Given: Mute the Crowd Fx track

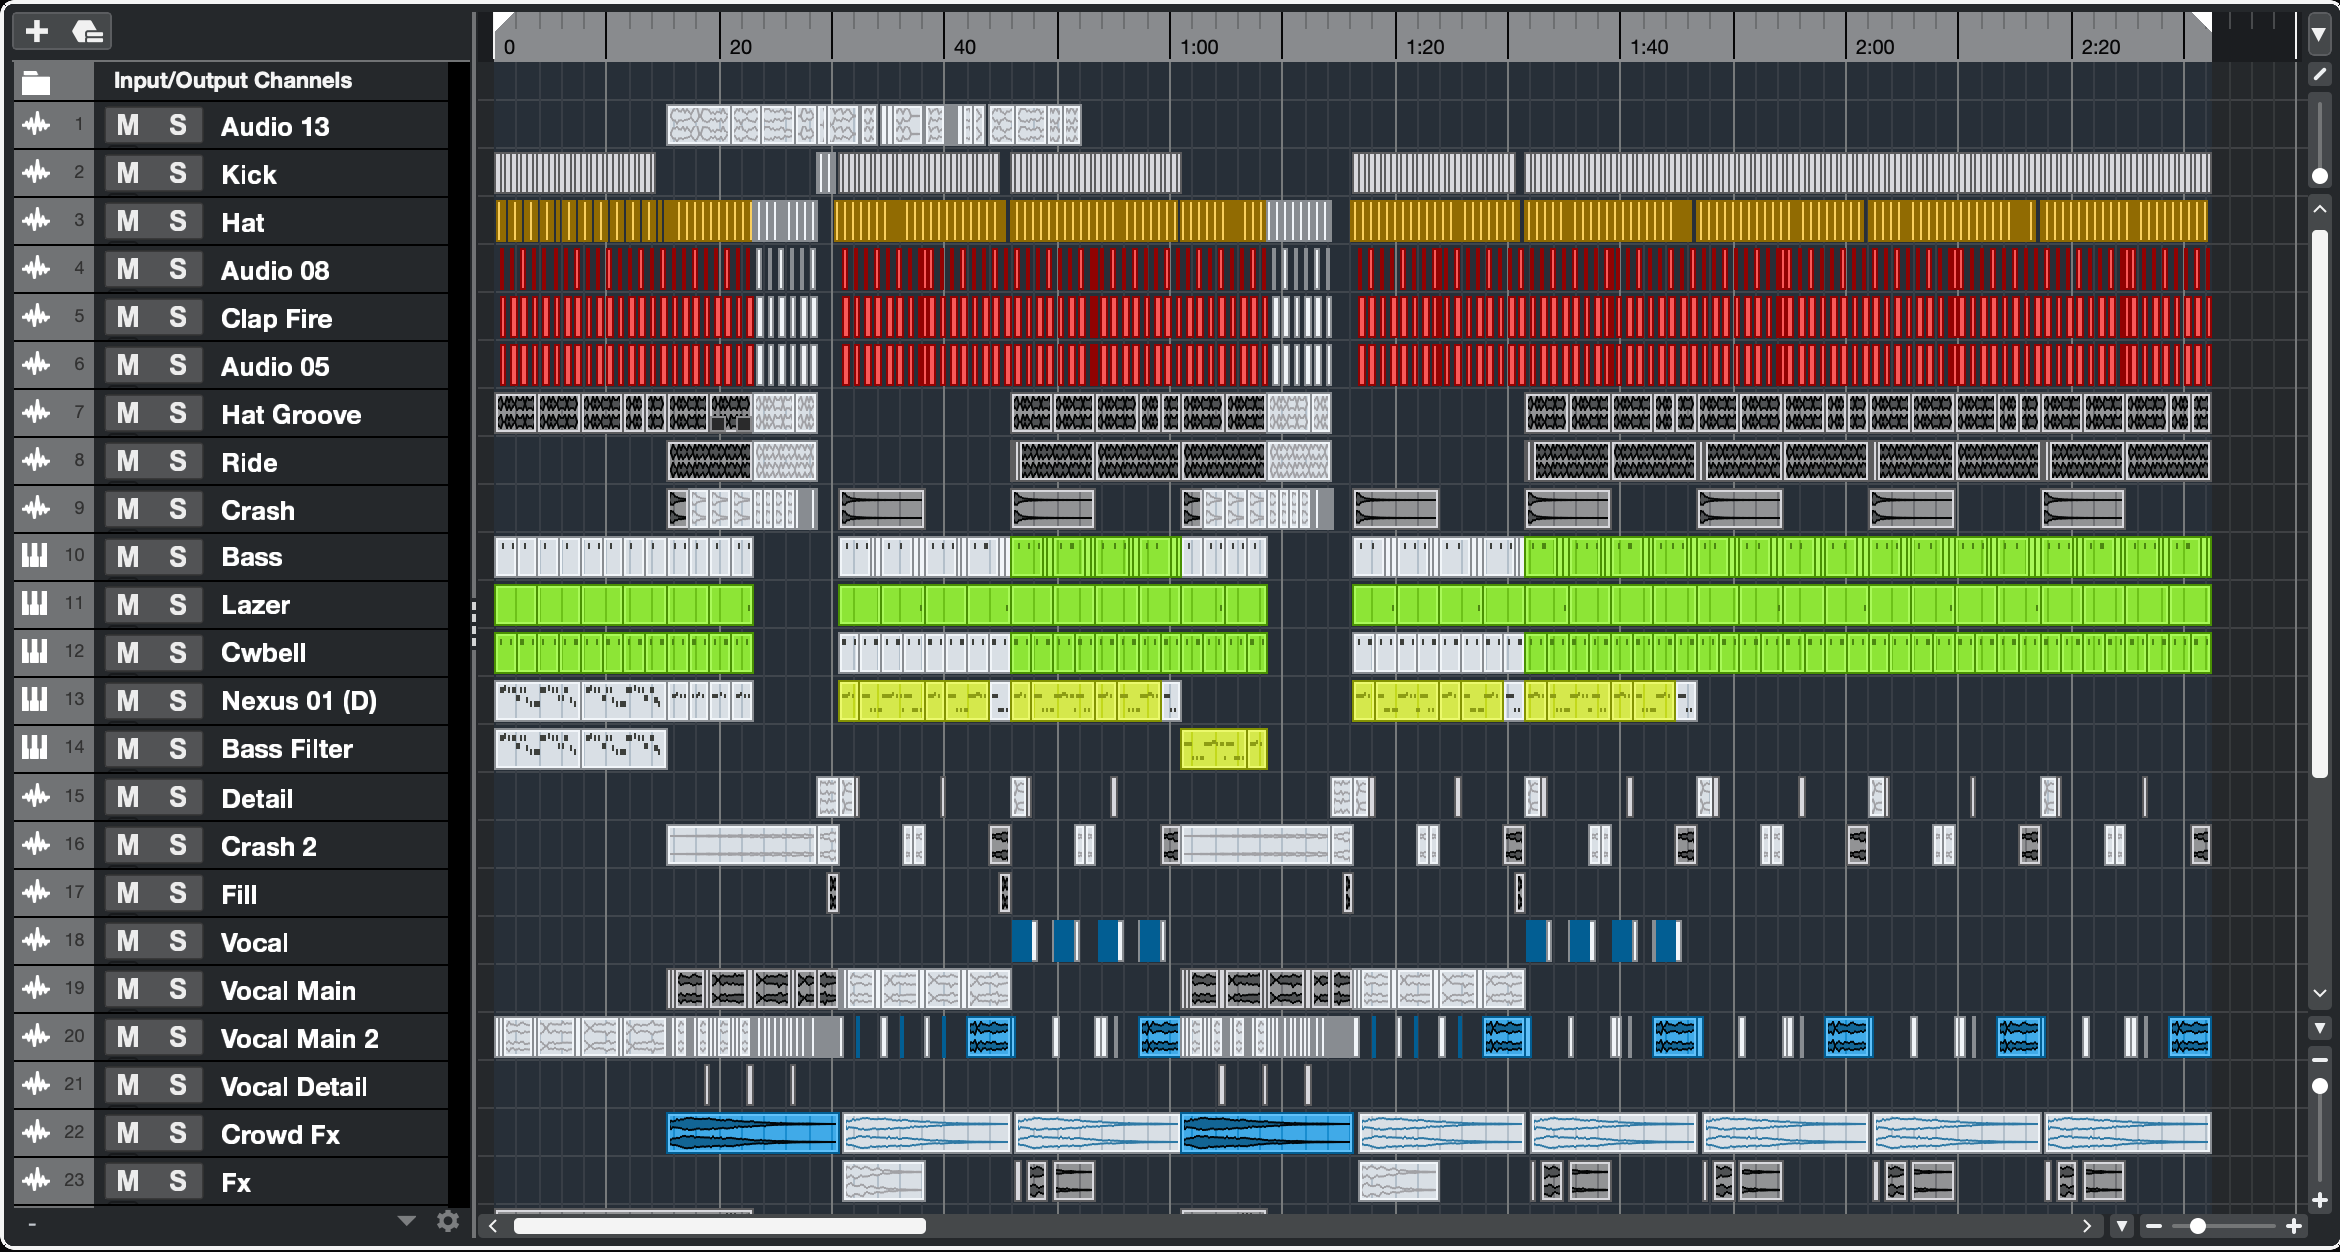Looking at the screenshot, I should click(x=128, y=1134).
